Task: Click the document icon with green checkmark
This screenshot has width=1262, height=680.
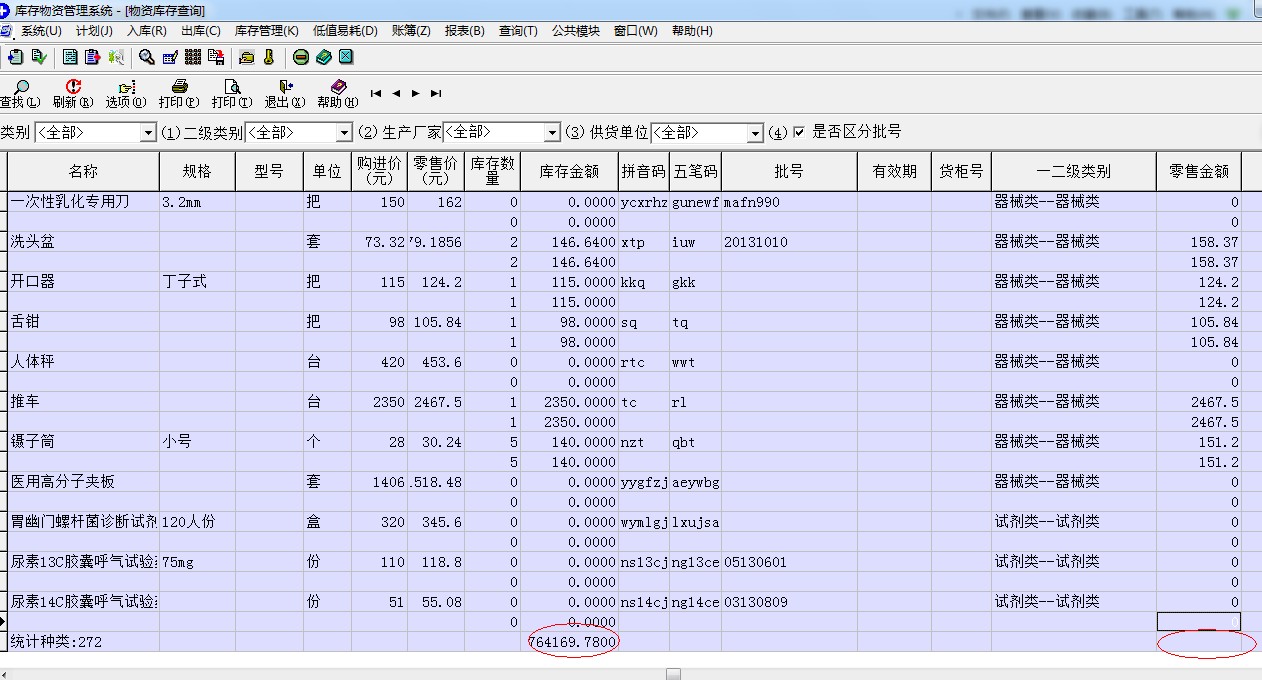Action: 38,57
